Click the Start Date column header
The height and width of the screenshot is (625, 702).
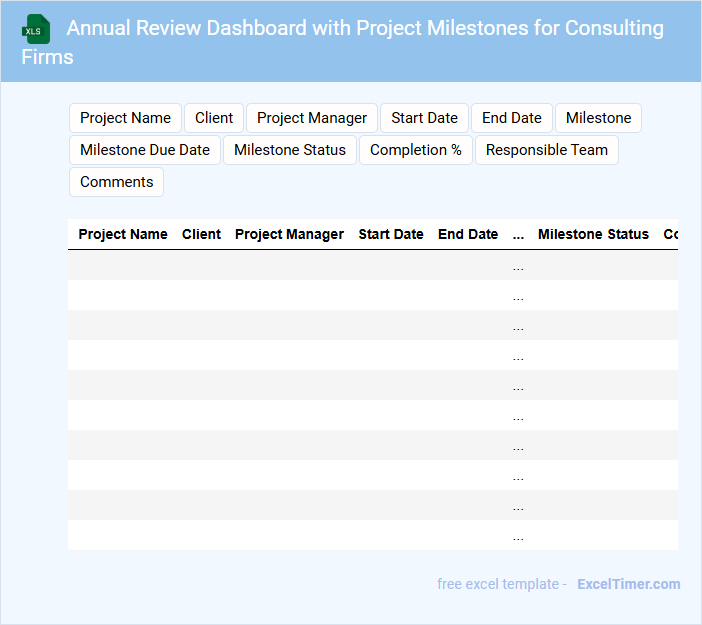pyautogui.click(x=391, y=234)
